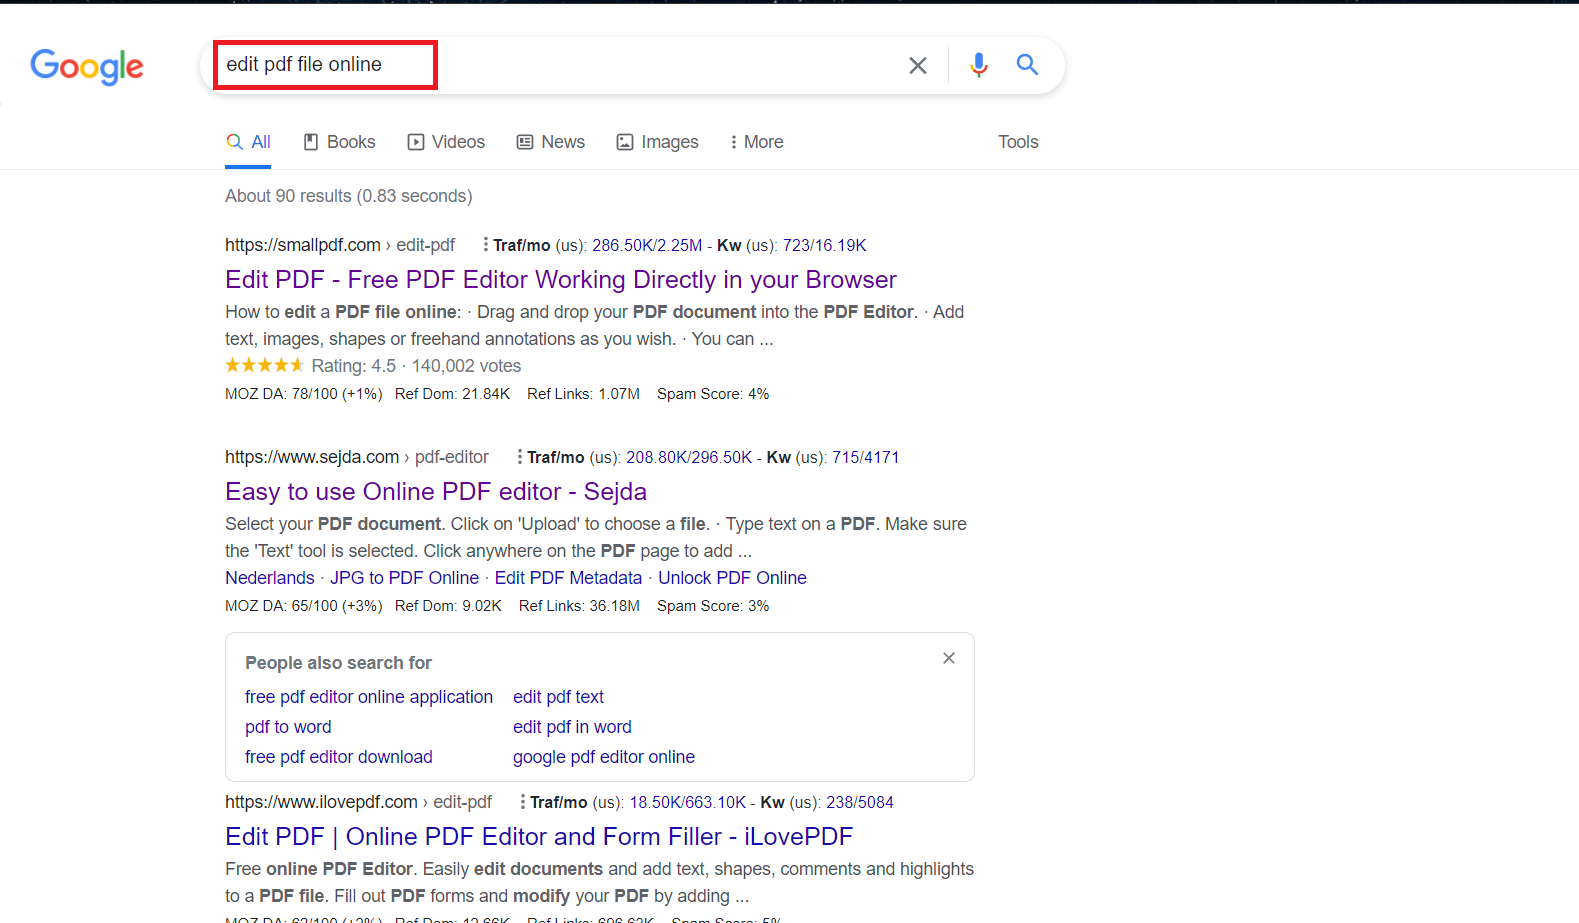Open the JPG to PDF Online sitelink

pos(405,578)
